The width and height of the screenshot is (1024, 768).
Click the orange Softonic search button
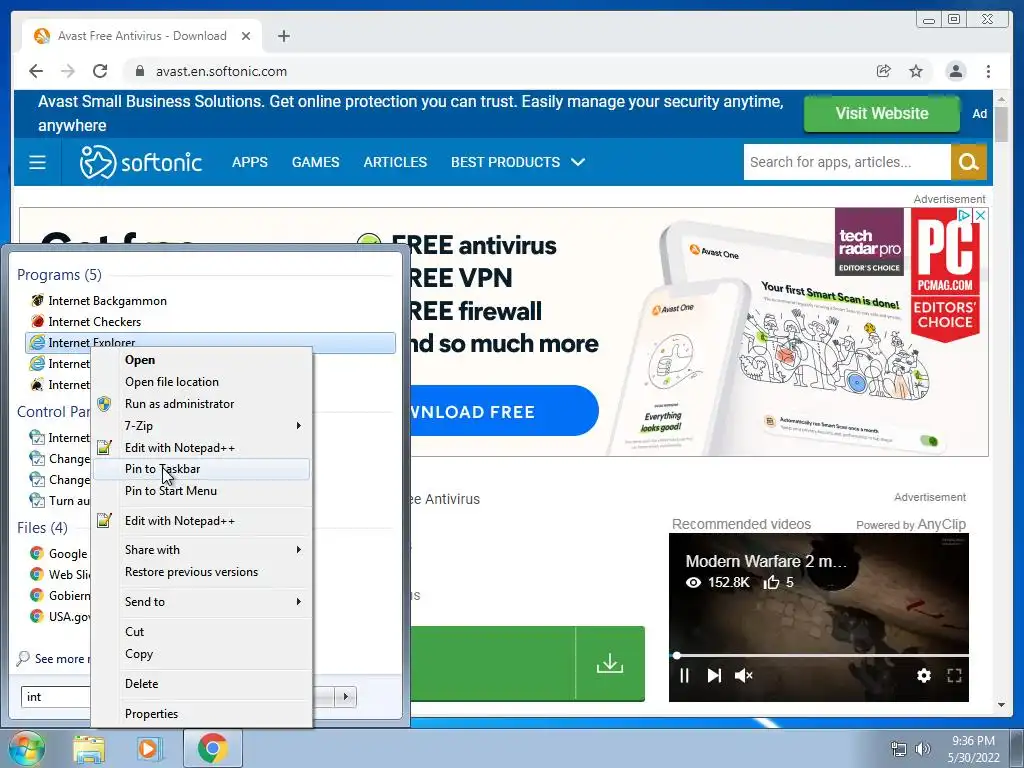(968, 162)
